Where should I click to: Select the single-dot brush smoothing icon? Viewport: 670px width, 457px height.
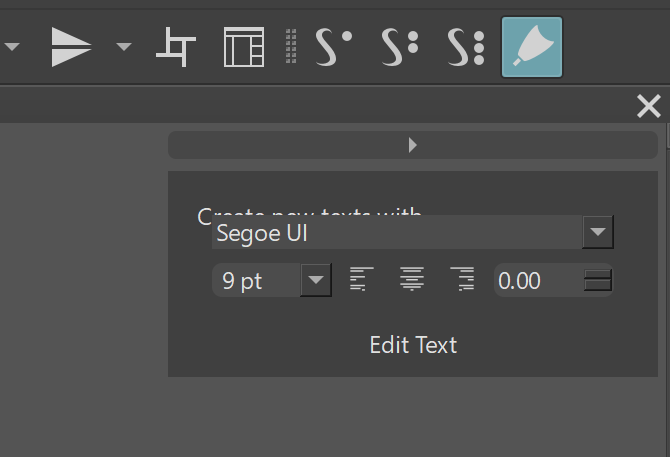pyautogui.click(x=333, y=47)
